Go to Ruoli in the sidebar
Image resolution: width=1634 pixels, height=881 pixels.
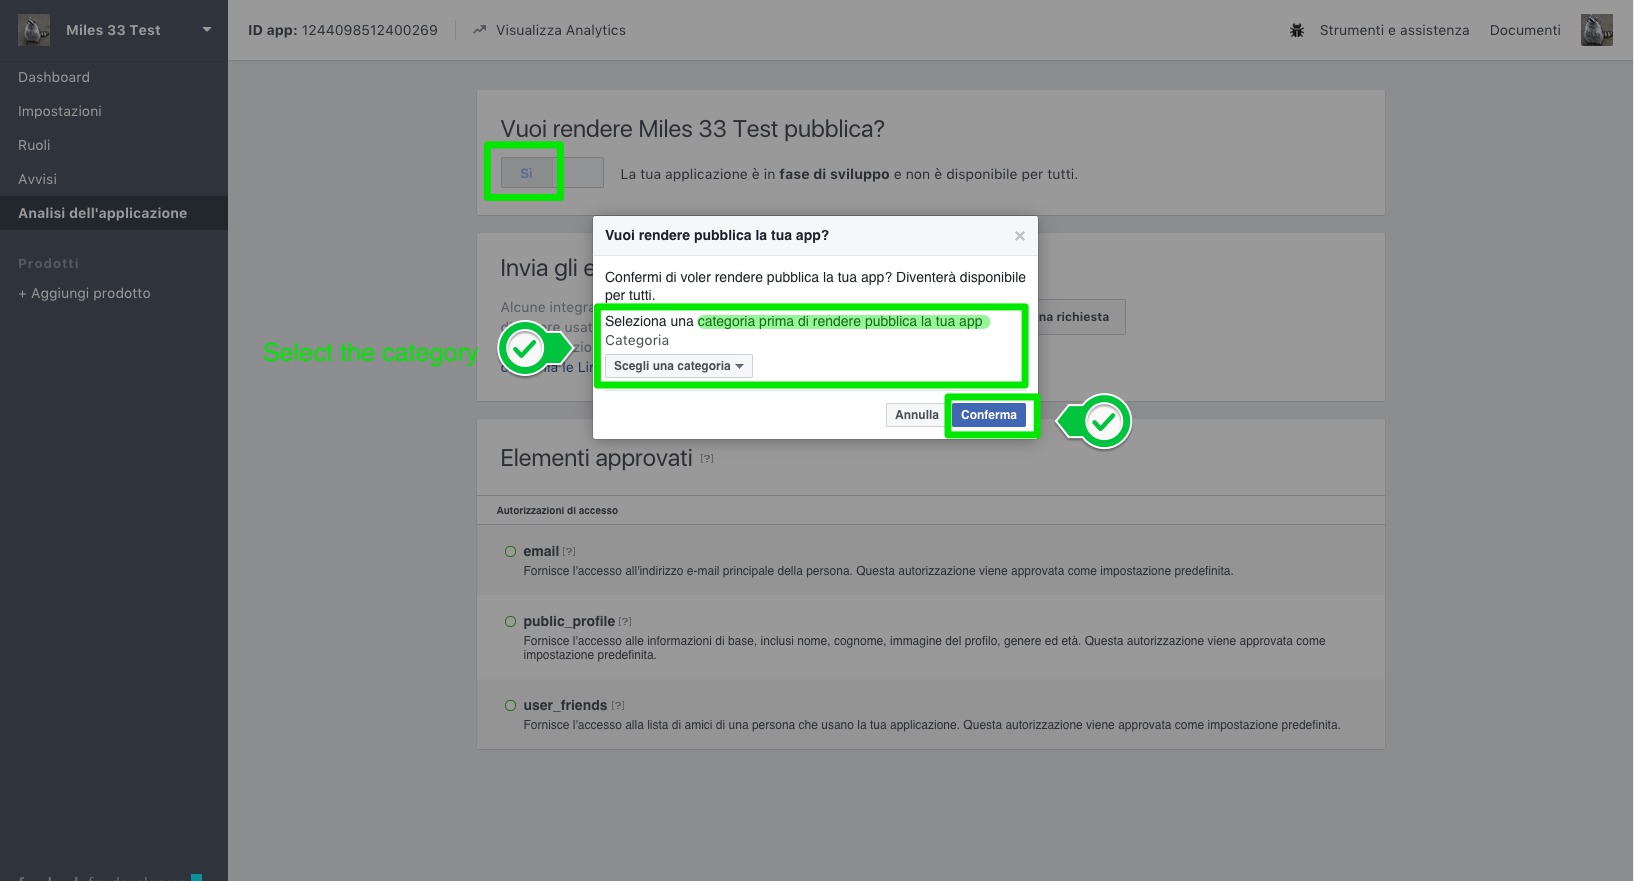(x=34, y=145)
